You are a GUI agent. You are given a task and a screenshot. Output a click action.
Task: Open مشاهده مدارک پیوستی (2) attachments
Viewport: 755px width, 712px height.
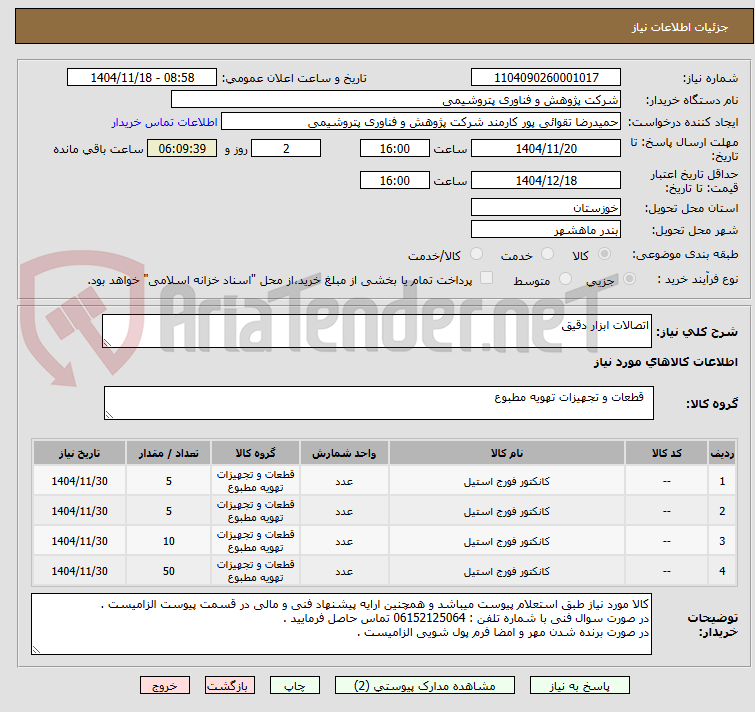click(425, 686)
